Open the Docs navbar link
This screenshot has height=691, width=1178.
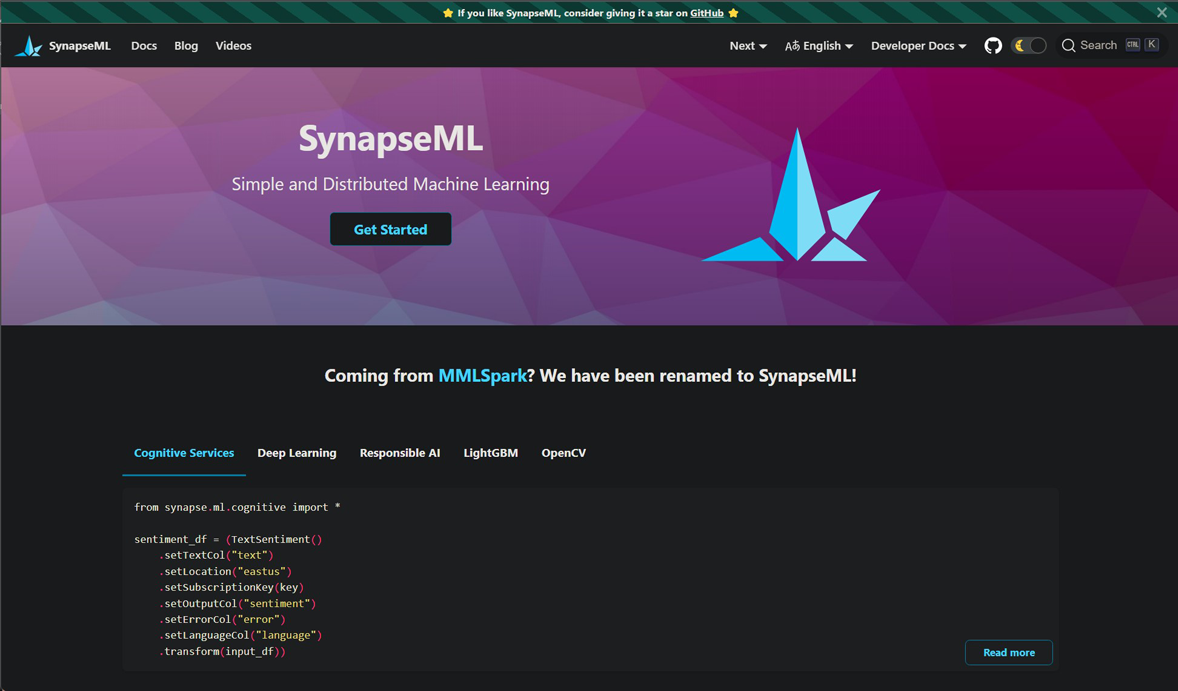[x=143, y=46]
